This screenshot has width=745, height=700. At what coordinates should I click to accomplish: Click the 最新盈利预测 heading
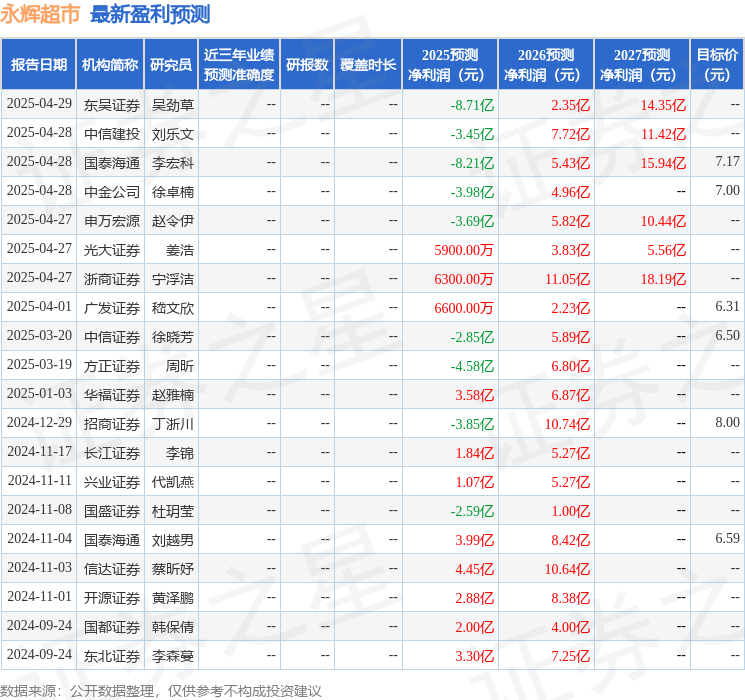[150, 14]
